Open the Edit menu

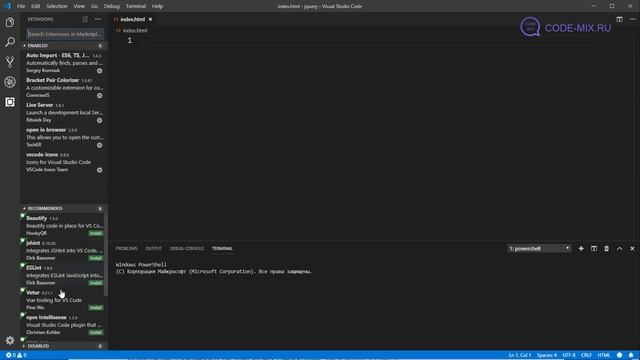pos(36,6)
